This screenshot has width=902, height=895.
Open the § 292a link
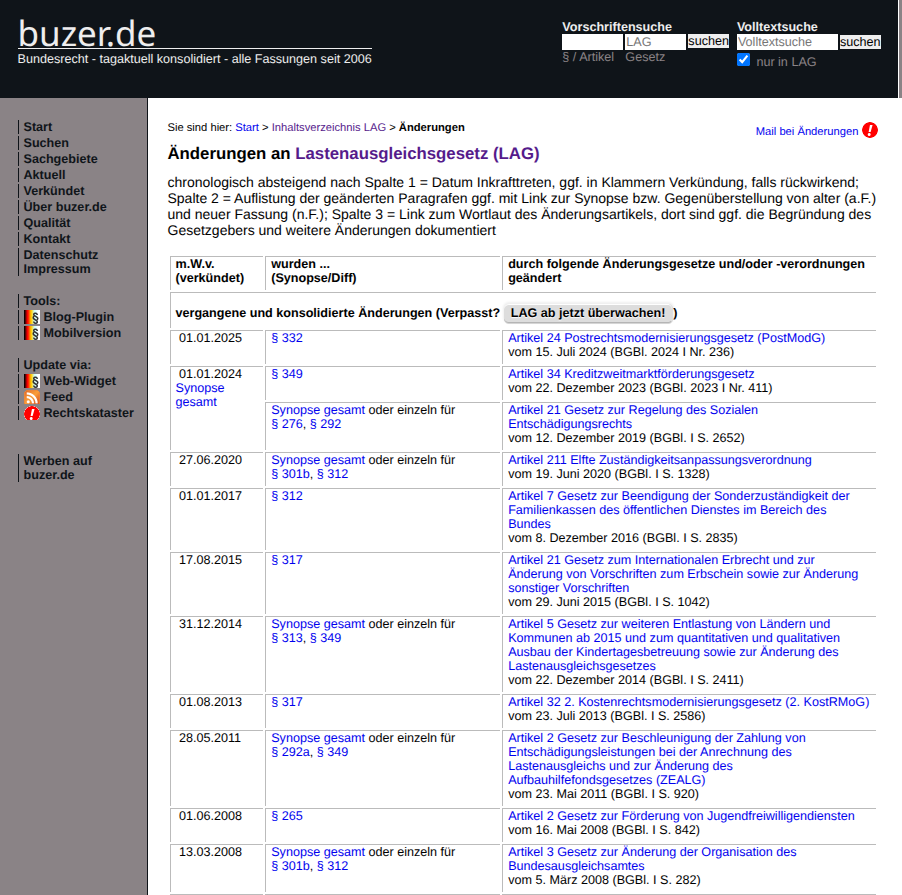tap(291, 752)
